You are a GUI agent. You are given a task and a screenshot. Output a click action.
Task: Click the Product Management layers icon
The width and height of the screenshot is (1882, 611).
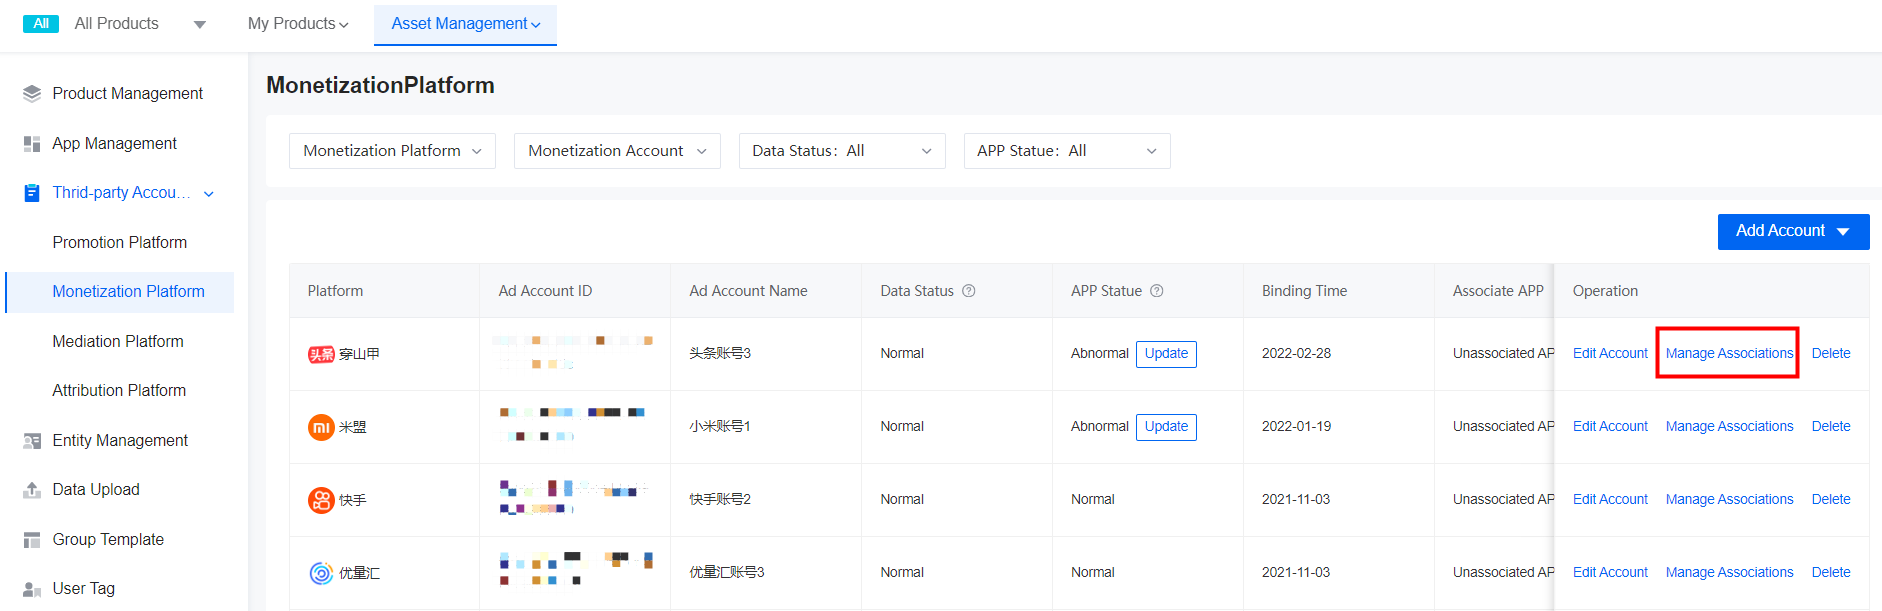(x=32, y=94)
